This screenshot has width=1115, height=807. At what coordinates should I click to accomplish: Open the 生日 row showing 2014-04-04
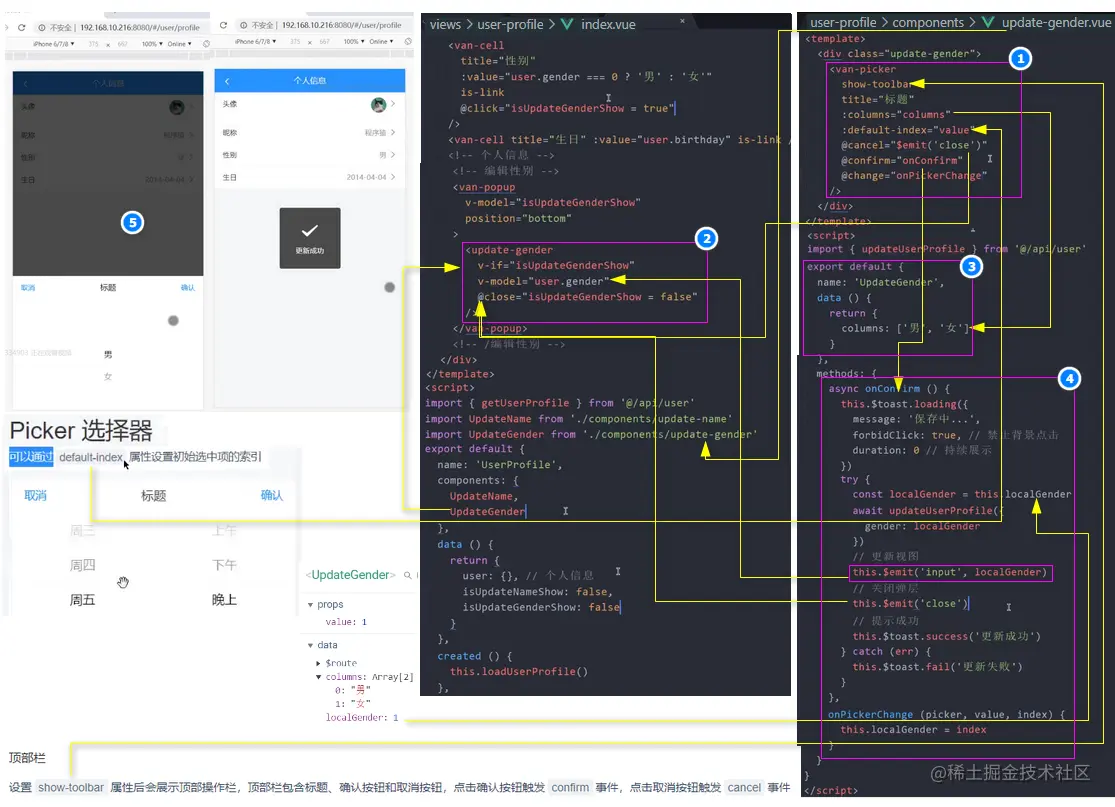310,177
